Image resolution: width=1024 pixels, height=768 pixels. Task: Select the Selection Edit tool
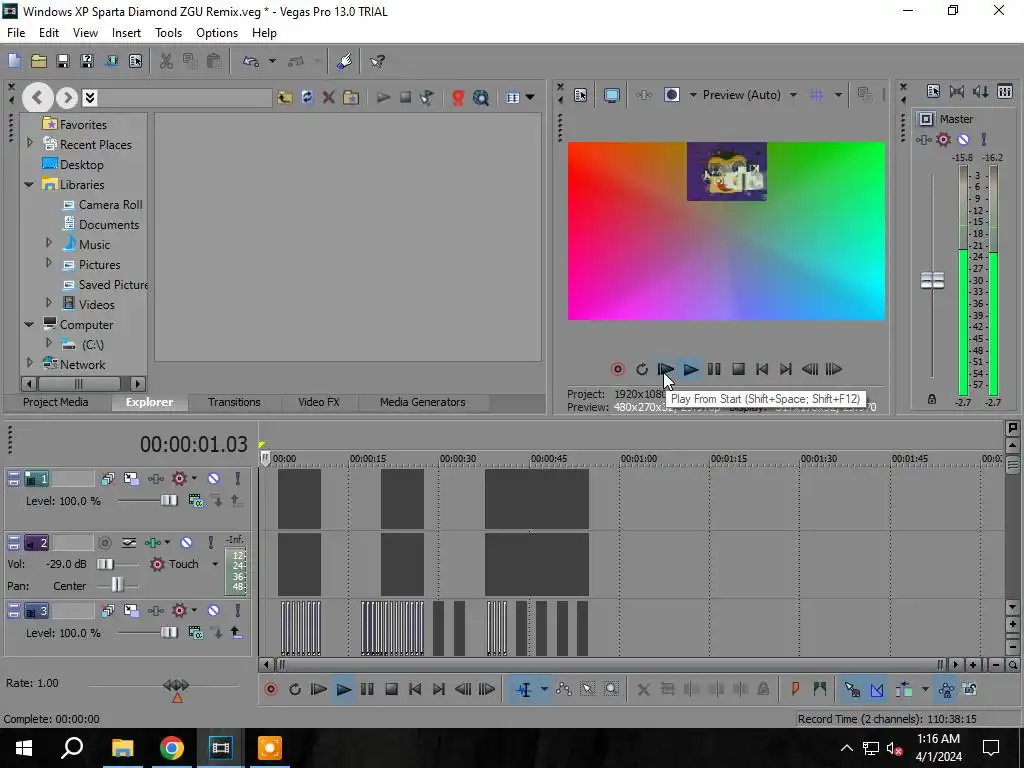pos(587,689)
